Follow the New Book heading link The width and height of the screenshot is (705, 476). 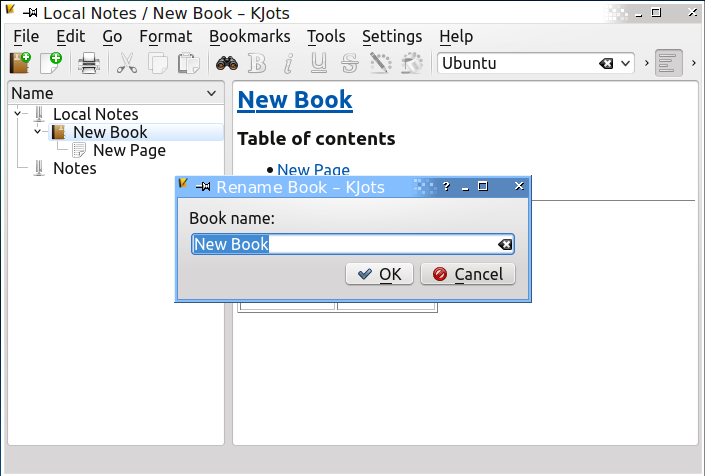[x=295, y=100]
